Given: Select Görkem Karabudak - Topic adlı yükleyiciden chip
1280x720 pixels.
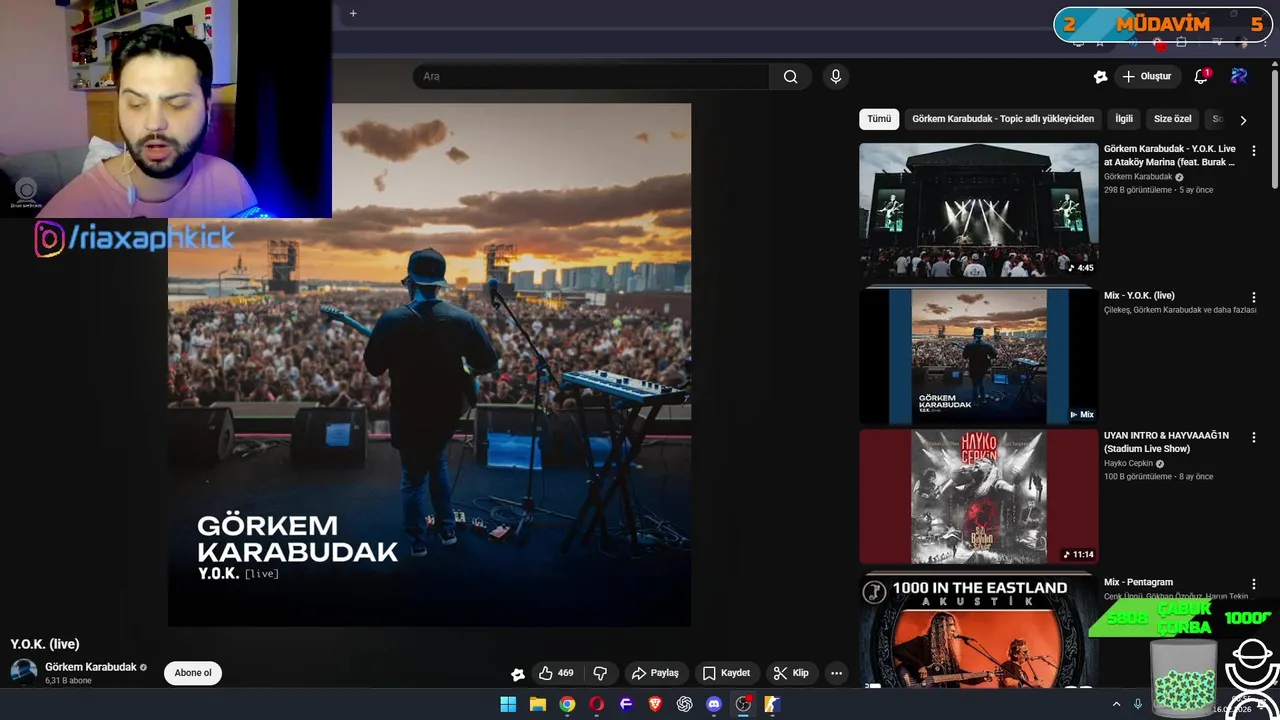Looking at the screenshot, I should coord(1003,119).
